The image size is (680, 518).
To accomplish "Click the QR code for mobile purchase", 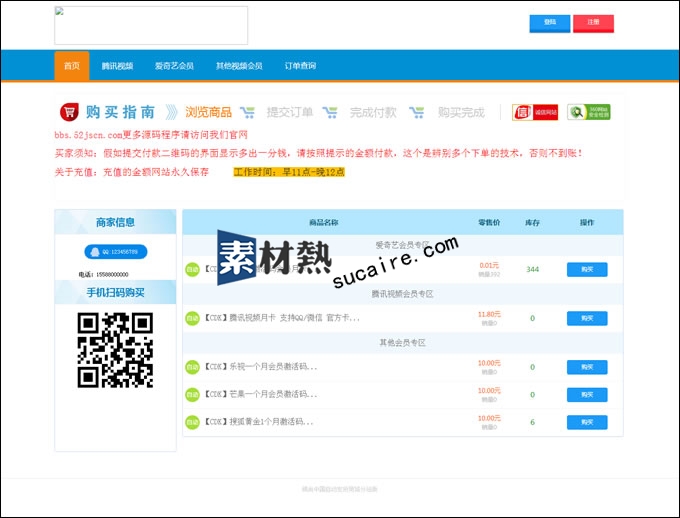I will tap(115, 350).
